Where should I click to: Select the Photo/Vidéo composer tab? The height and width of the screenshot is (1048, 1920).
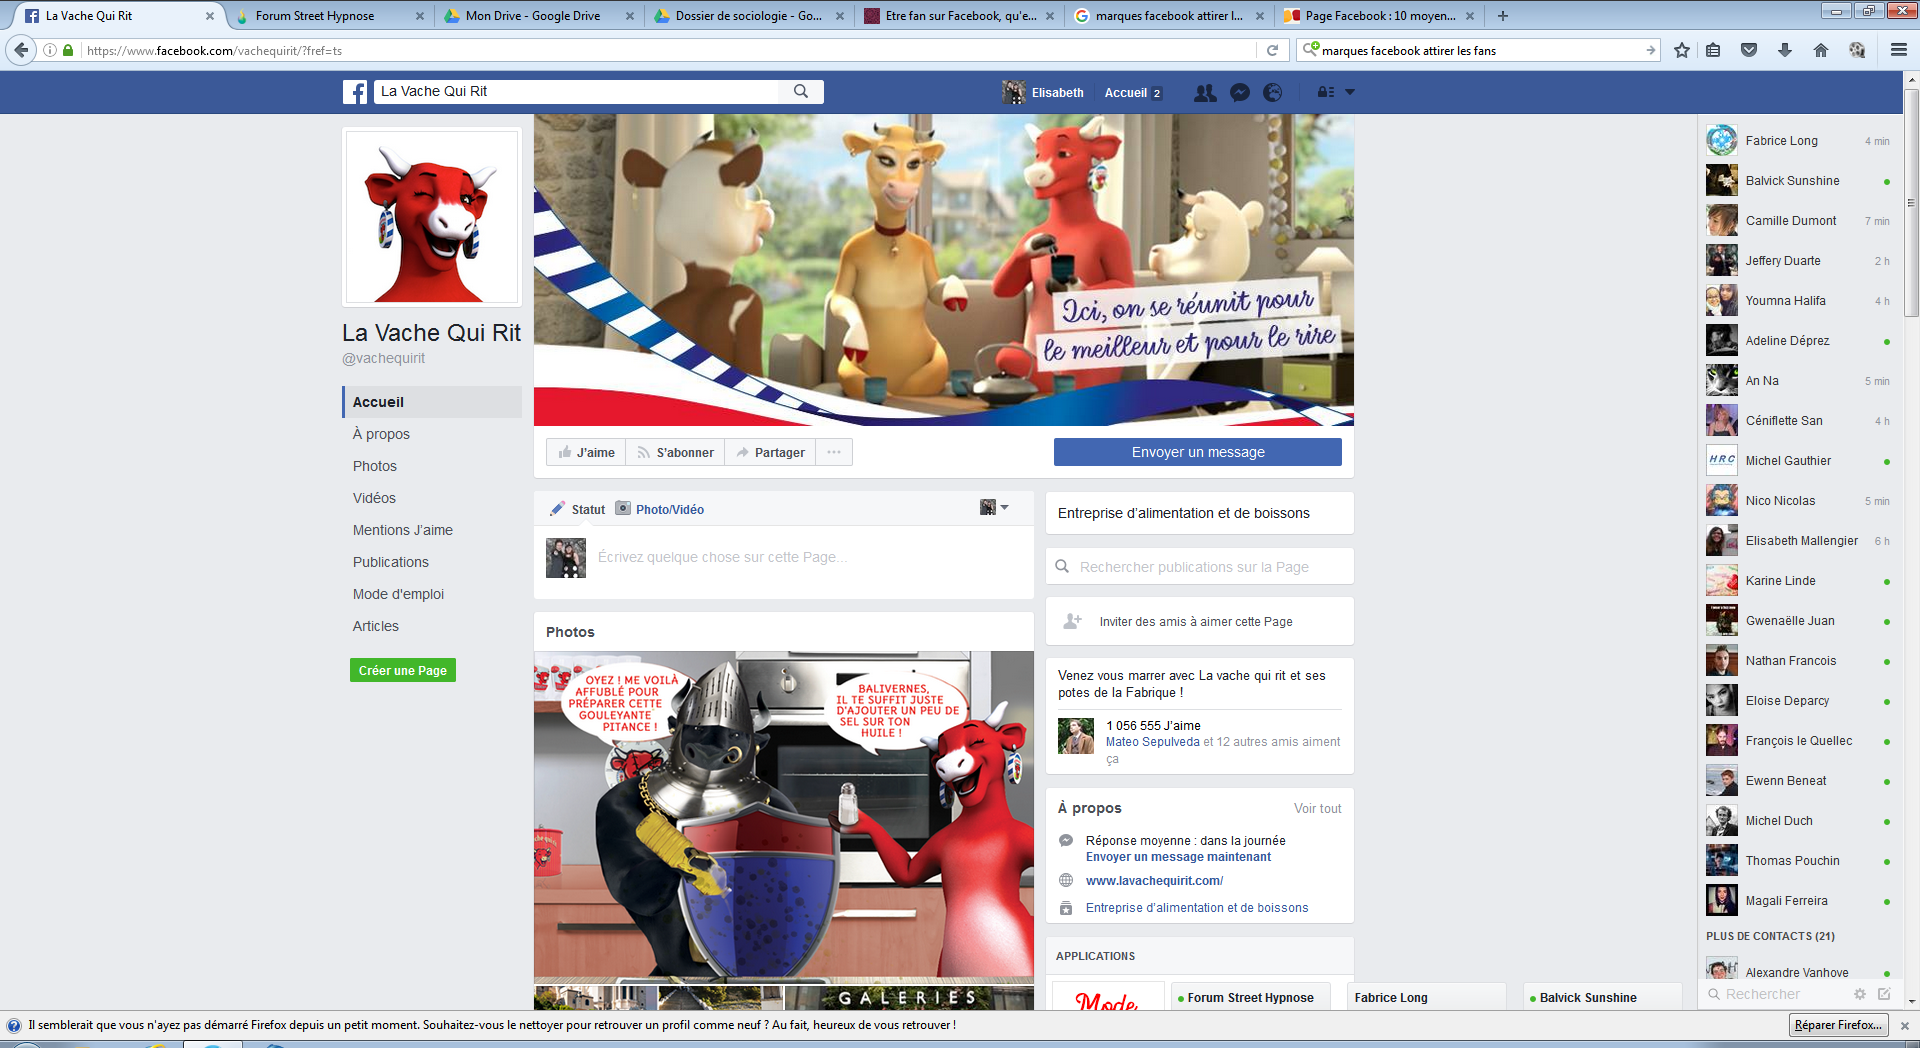(660, 509)
